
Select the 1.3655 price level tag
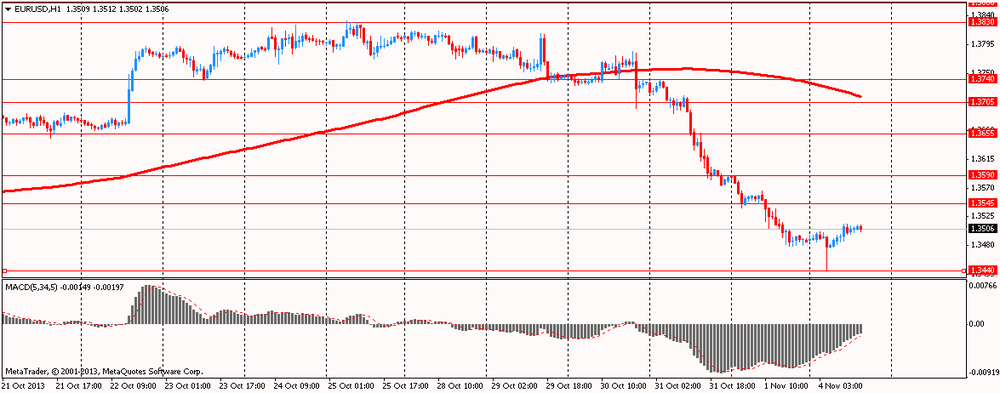coord(982,133)
